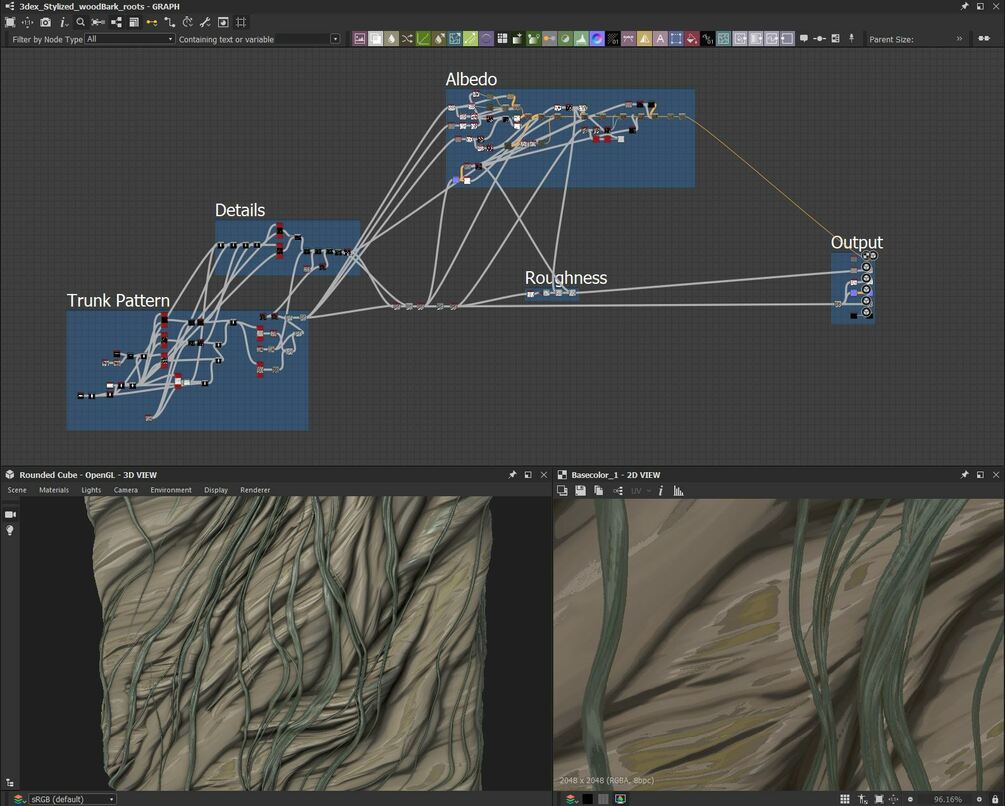
Task: Open Filter by Node Type dropdown
Action: pyautogui.click(x=129, y=39)
